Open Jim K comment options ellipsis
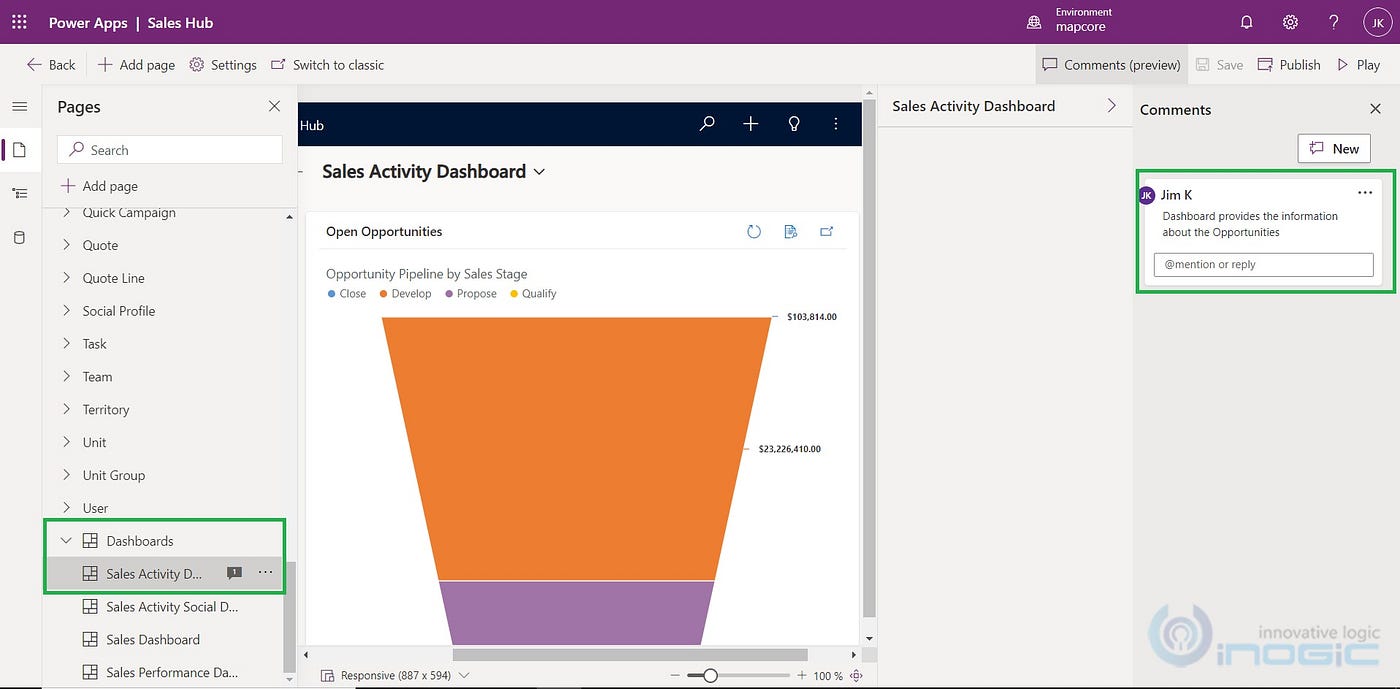This screenshot has width=1400, height=689. (x=1365, y=193)
